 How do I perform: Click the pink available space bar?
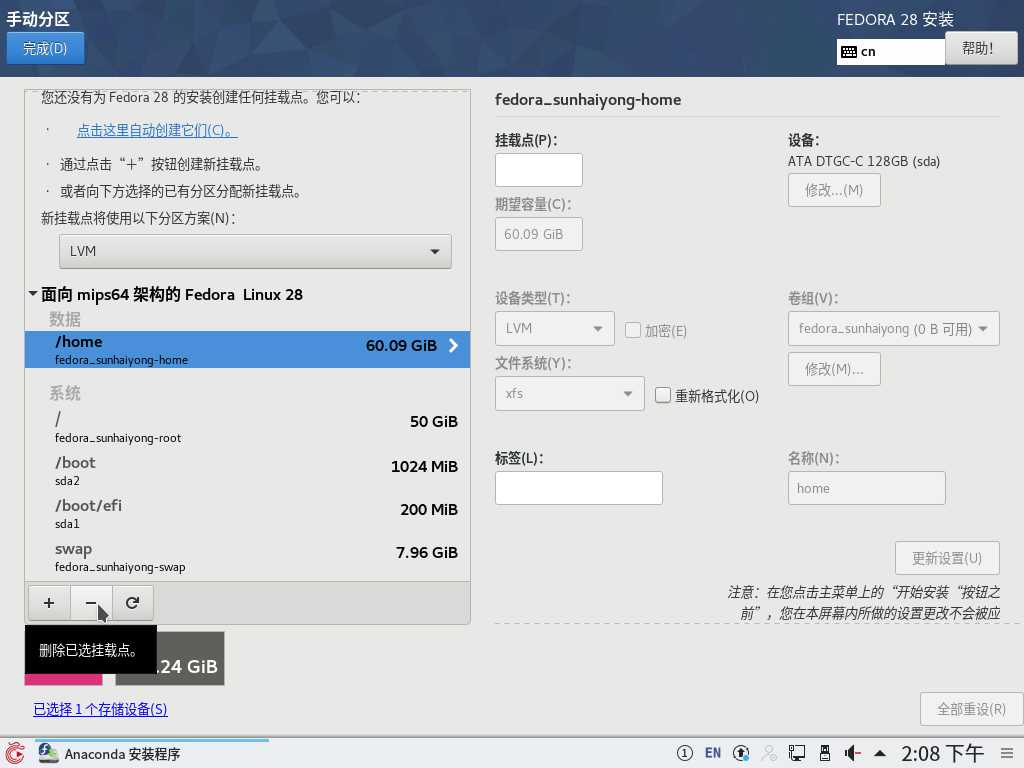63,679
